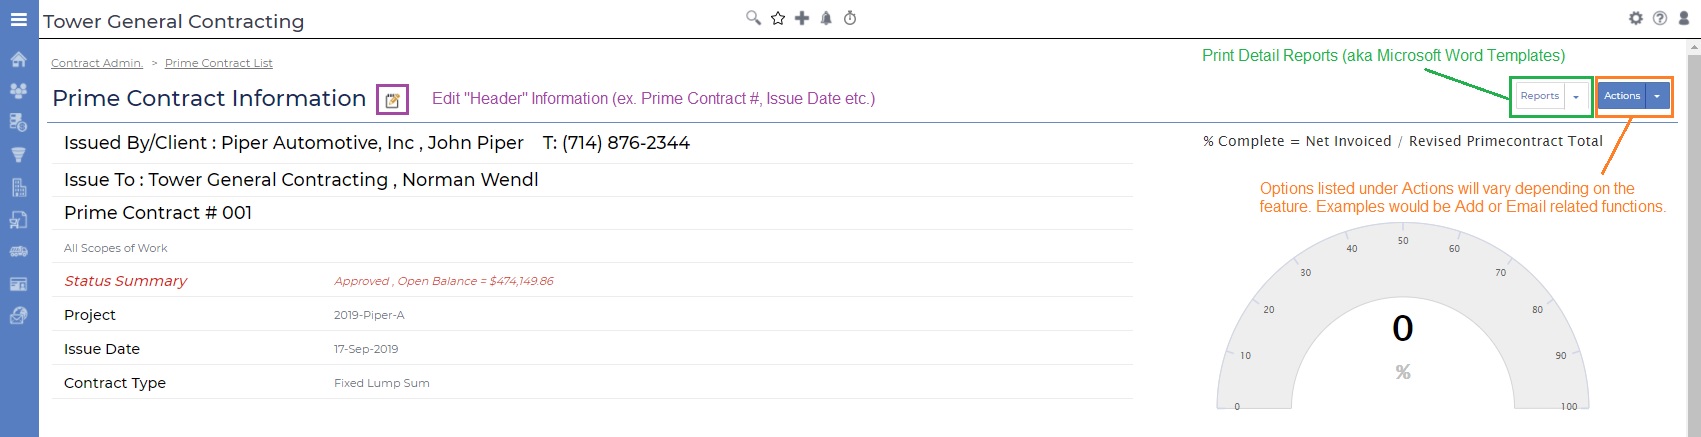
Task: Click the help question mark icon
Action: point(1660,18)
